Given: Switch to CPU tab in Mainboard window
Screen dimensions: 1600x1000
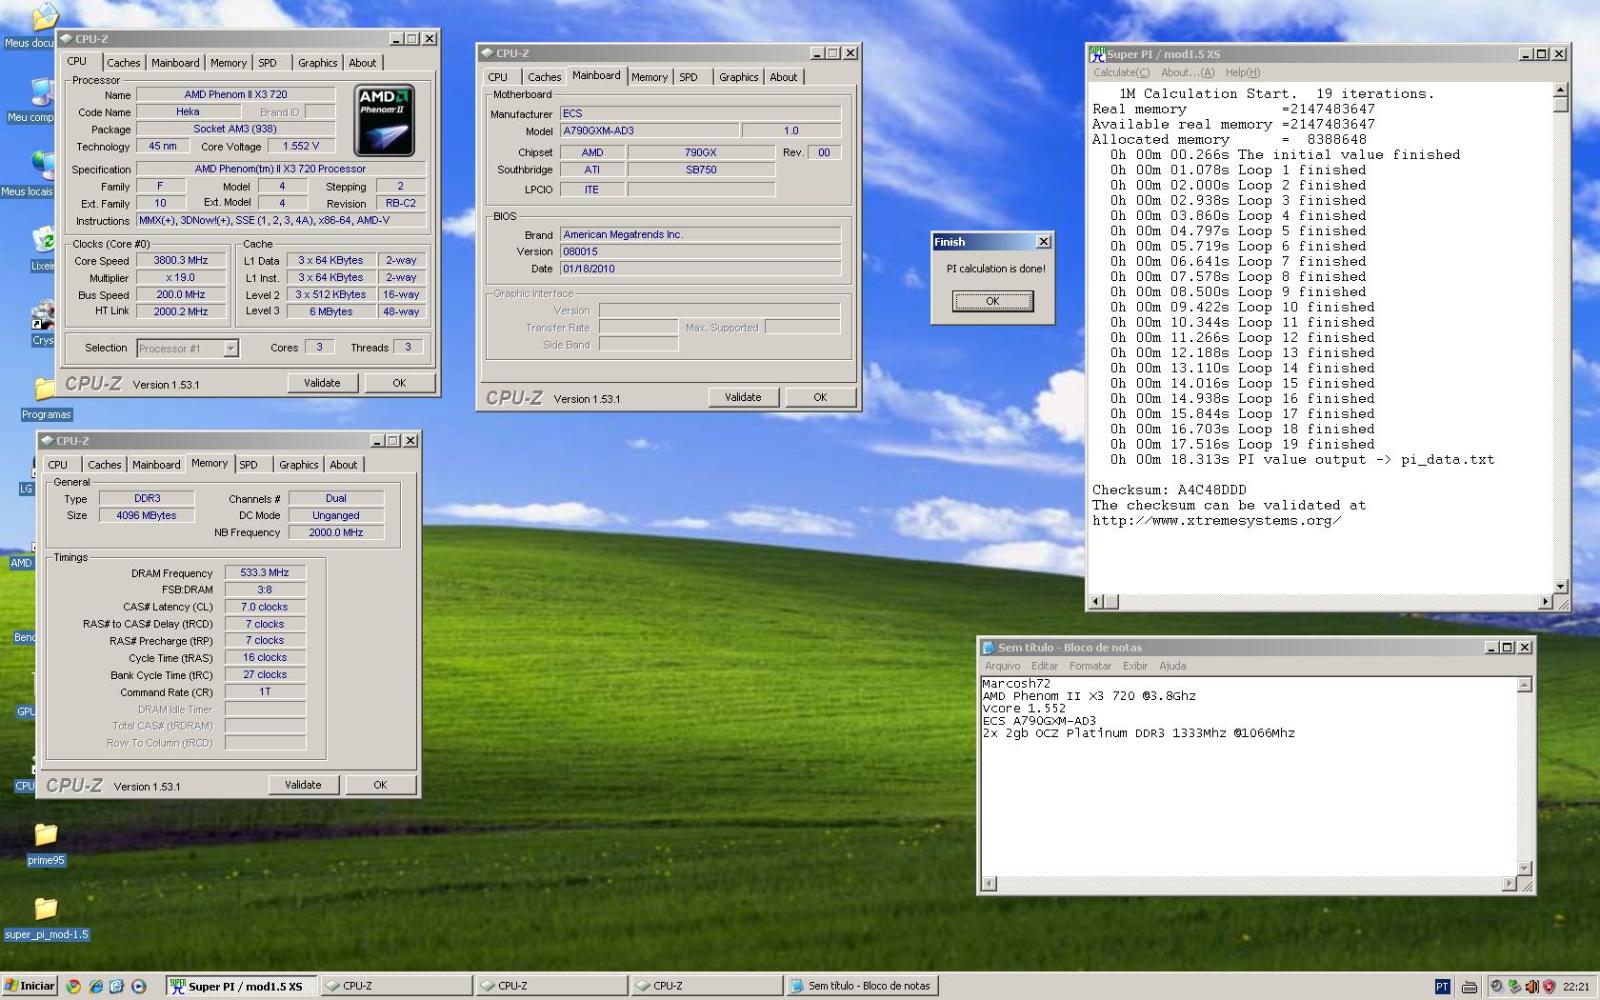Looking at the screenshot, I should click(498, 77).
